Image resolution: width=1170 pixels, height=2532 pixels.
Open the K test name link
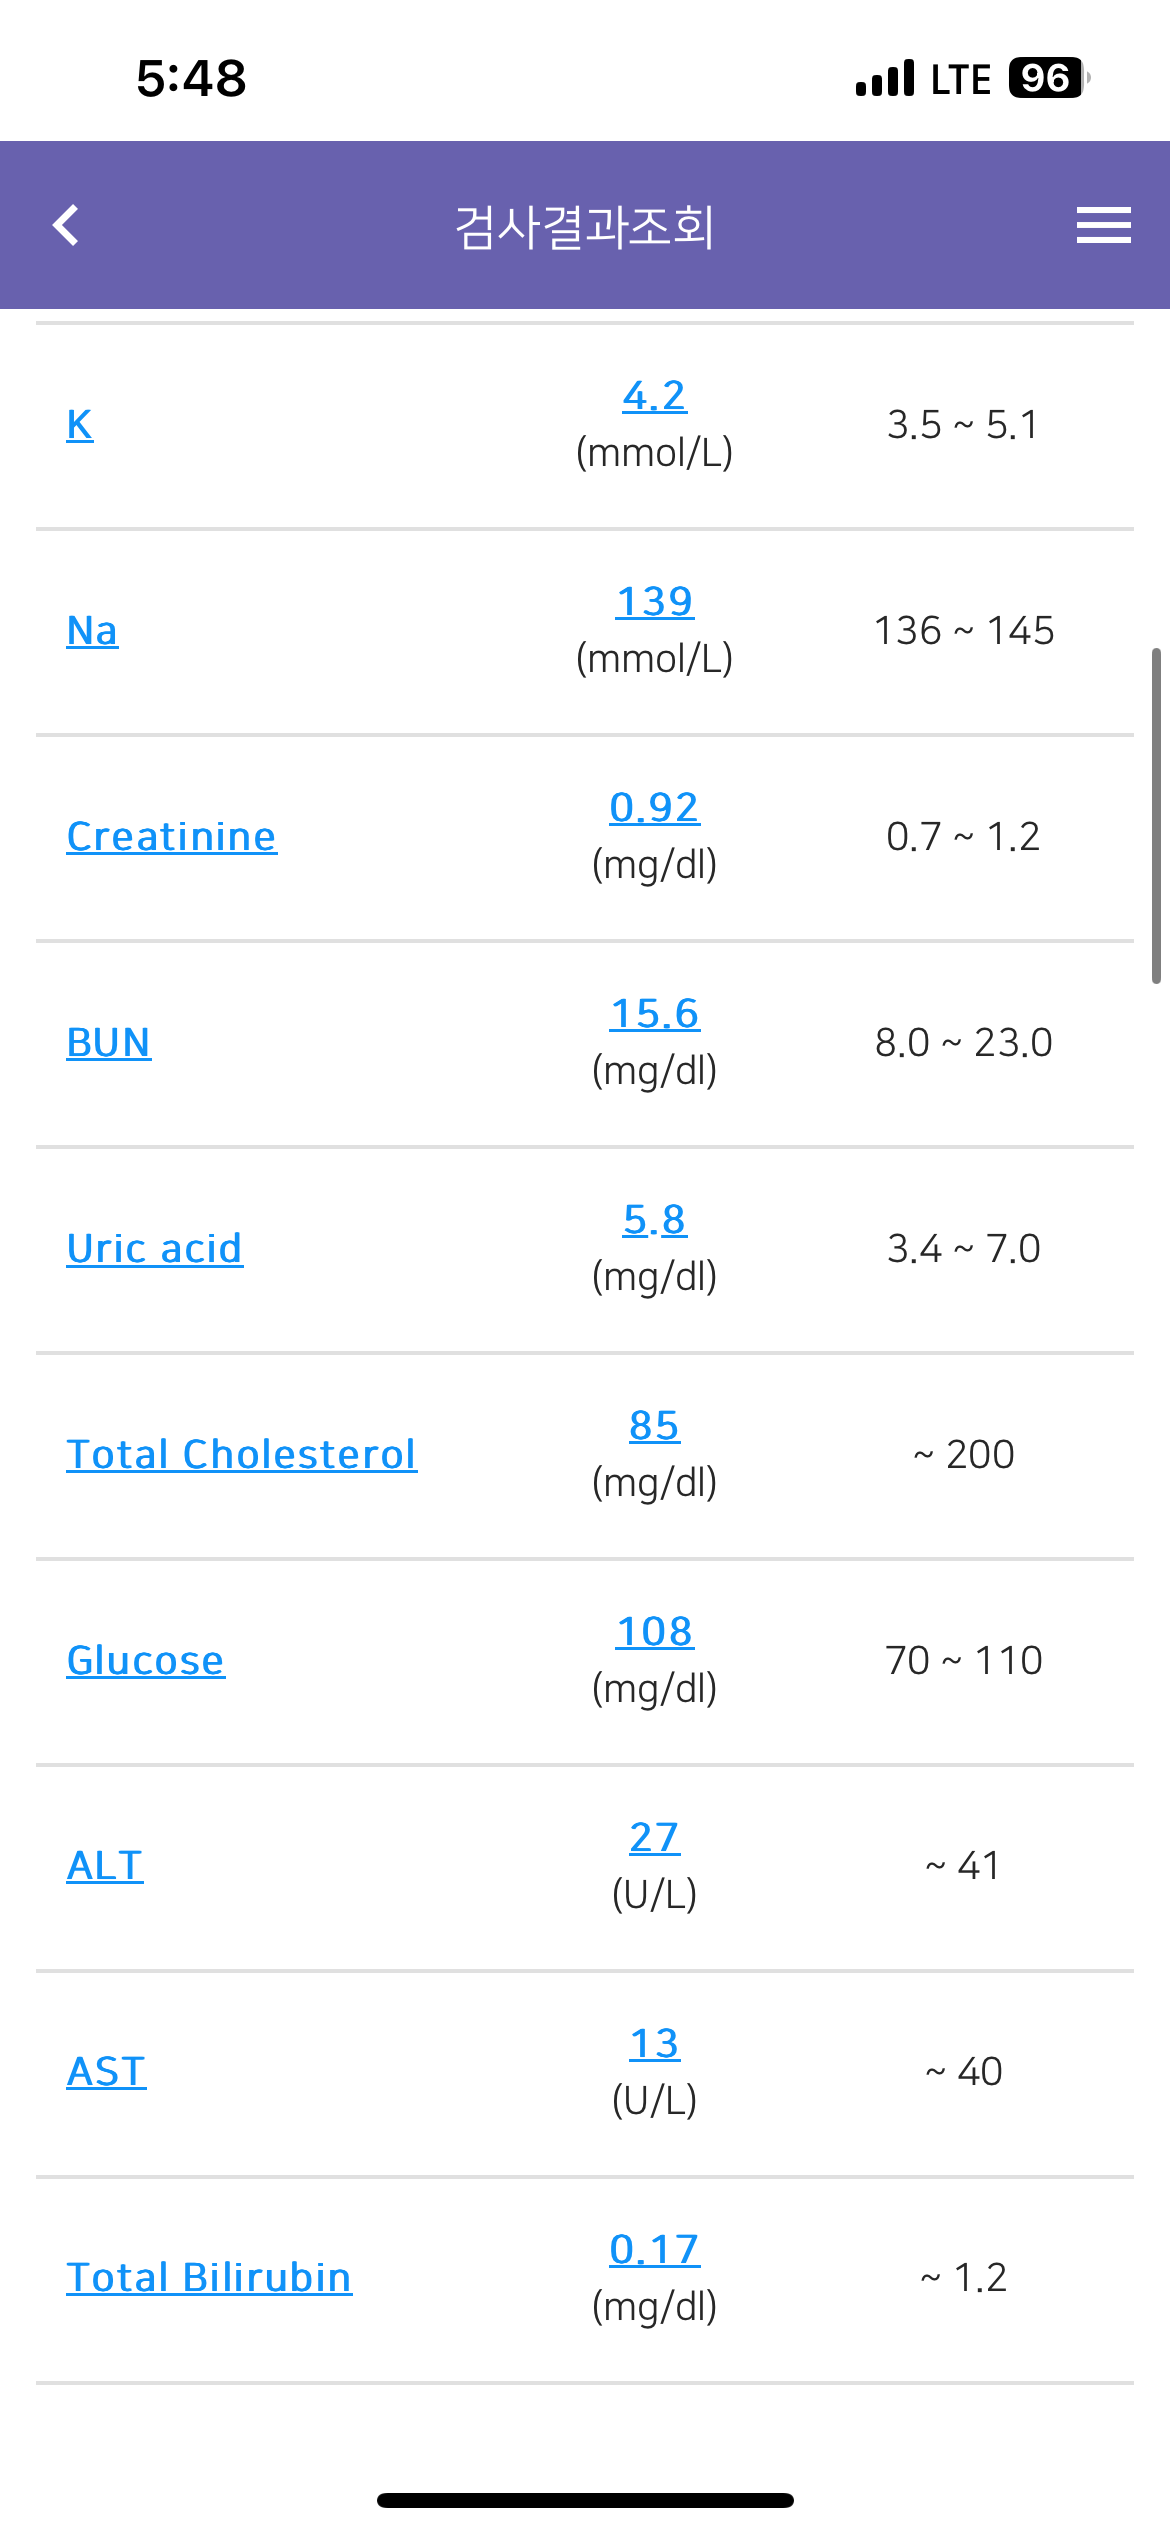(80, 425)
